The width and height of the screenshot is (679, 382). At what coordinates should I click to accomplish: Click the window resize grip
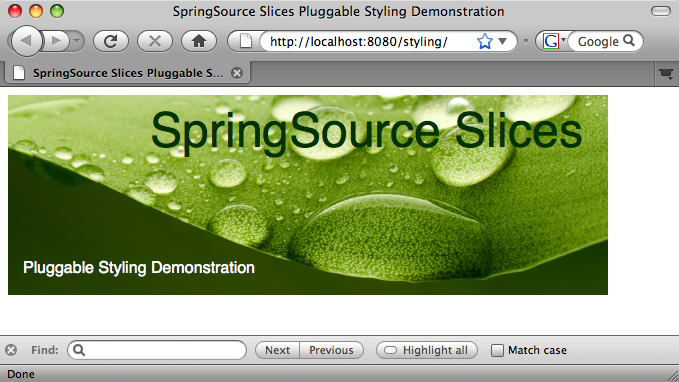(x=673, y=375)
